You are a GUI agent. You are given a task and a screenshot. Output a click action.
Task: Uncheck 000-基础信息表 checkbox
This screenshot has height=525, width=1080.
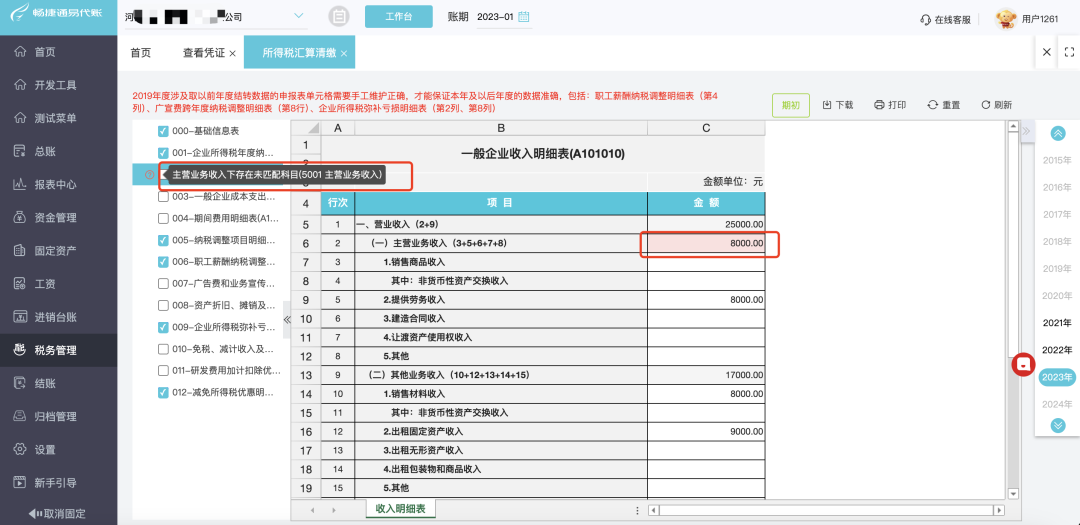163,131
